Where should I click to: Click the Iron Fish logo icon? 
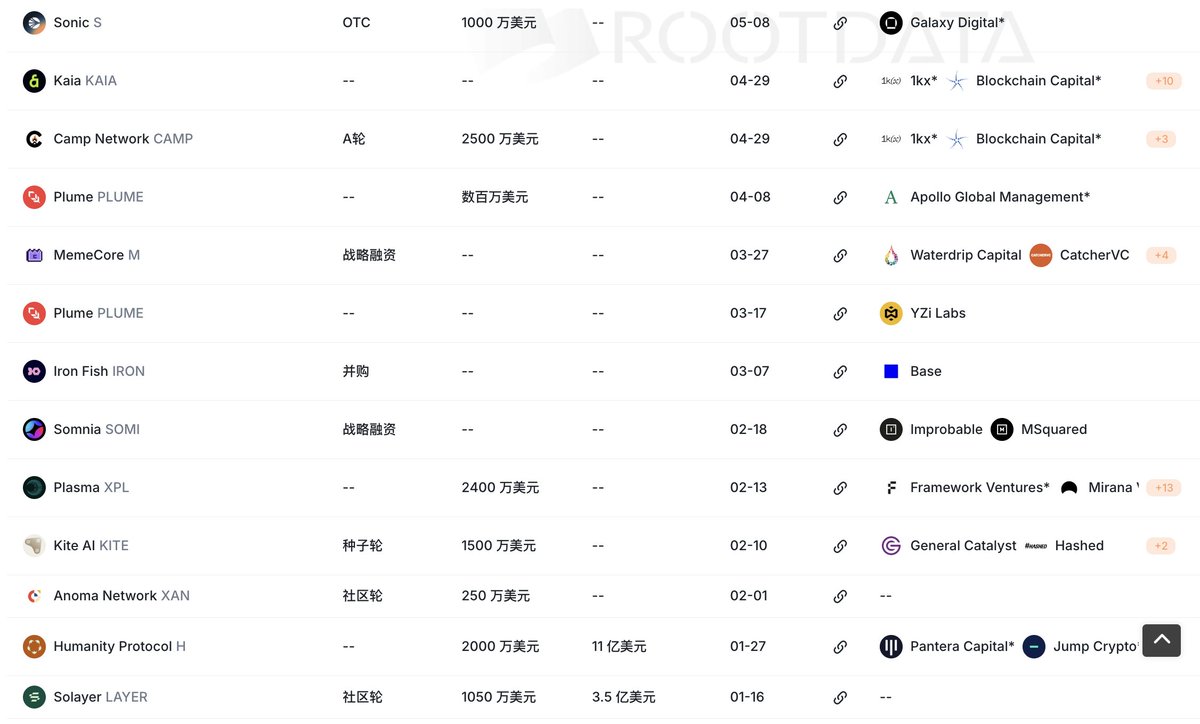click(35, 371)
